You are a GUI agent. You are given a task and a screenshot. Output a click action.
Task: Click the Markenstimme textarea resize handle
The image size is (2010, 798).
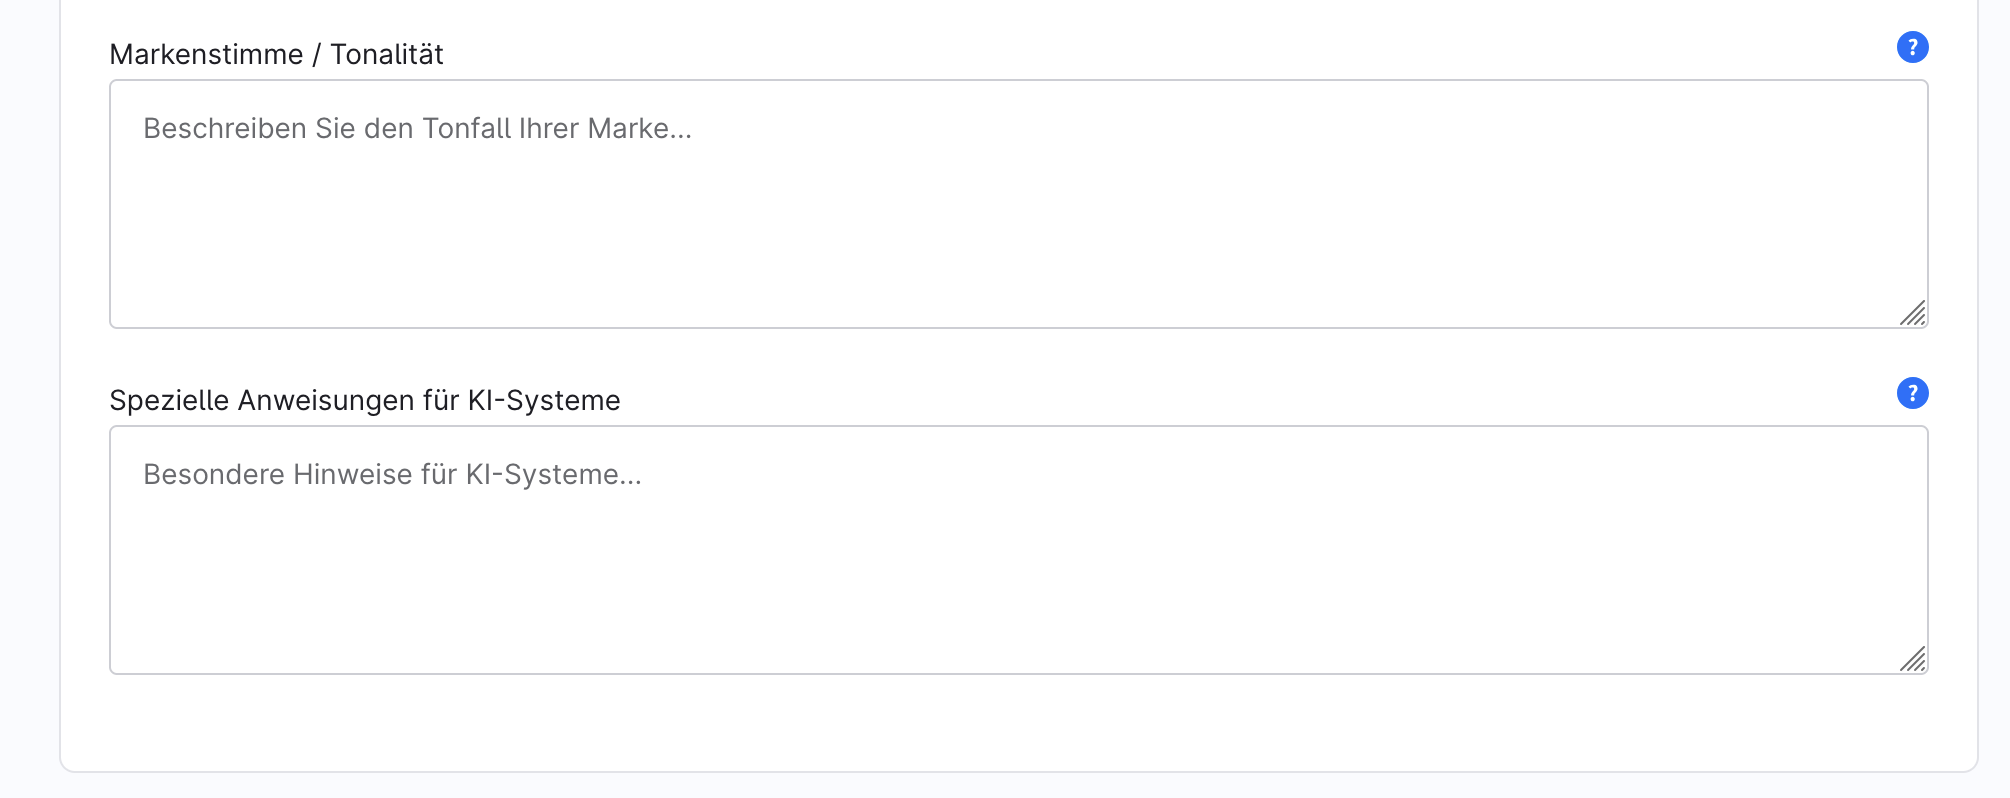click(x=1912, y=313)
